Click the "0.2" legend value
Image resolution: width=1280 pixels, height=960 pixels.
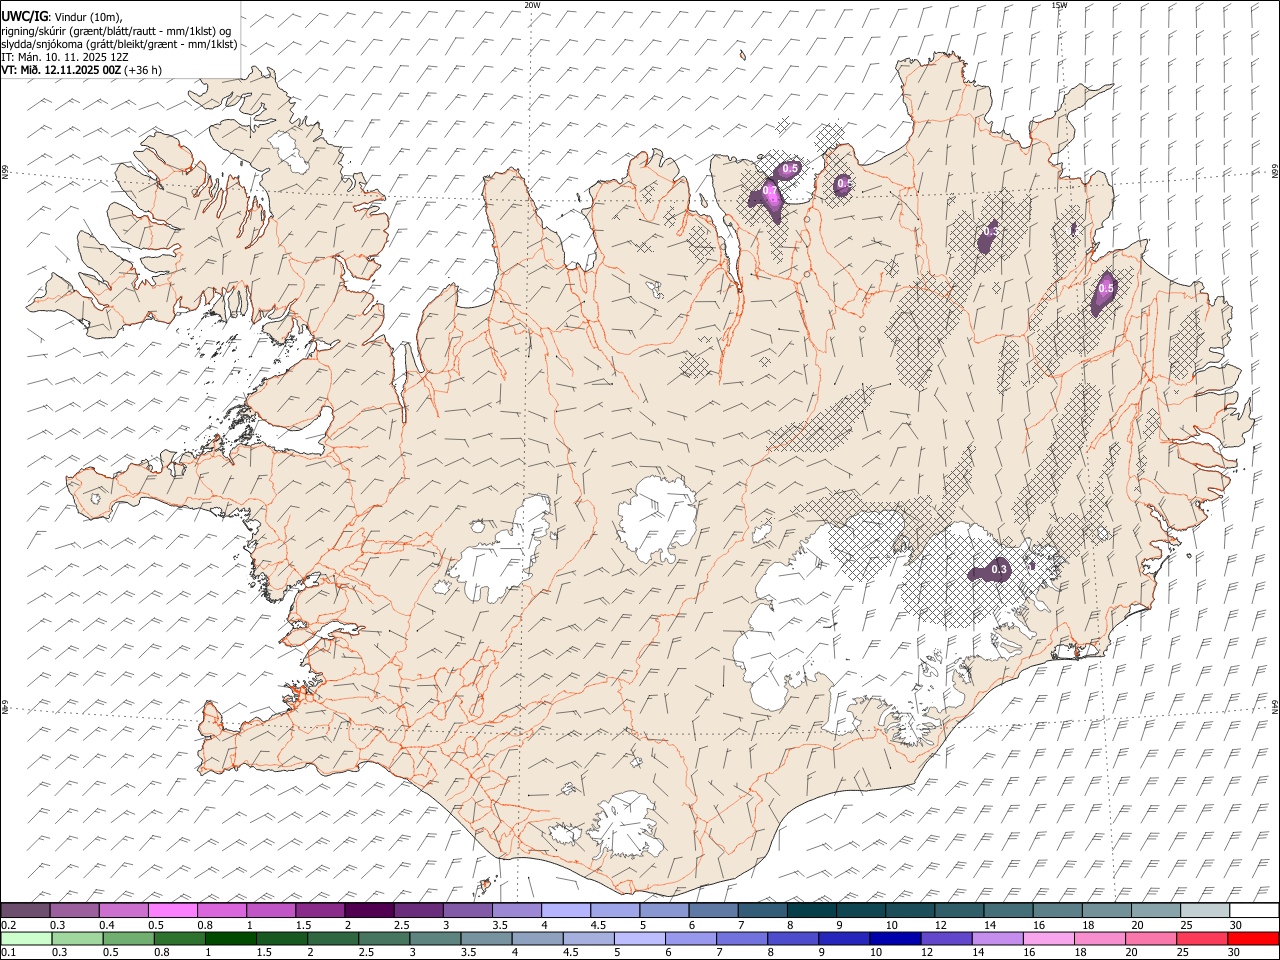pyautogui.click(x=8, y=925)
